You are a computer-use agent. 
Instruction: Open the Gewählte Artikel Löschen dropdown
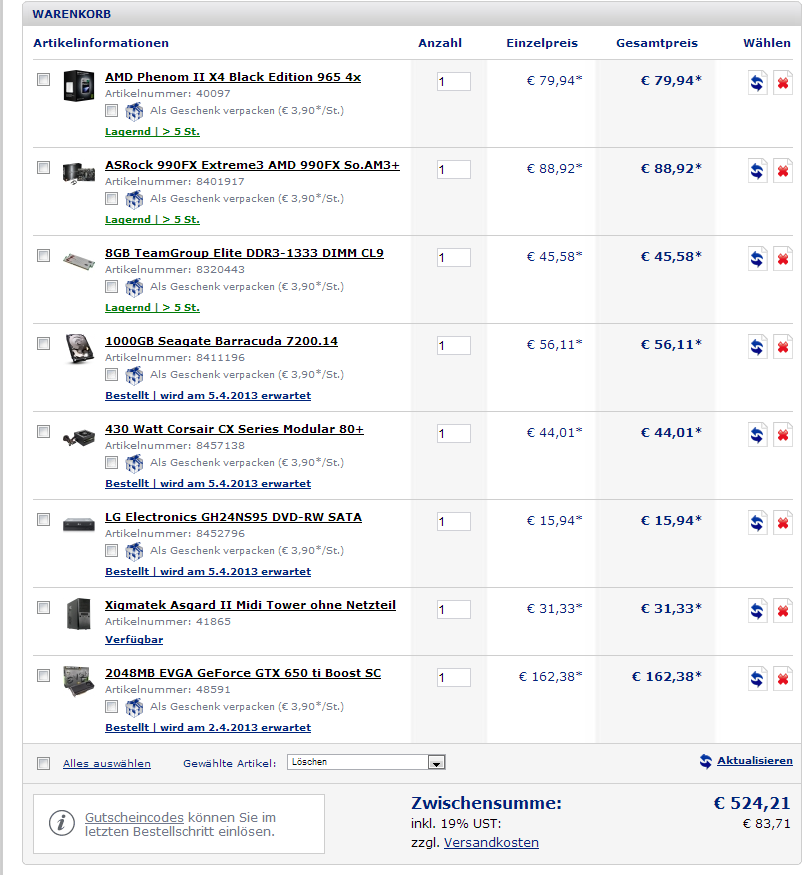click(x=366, y=762)
